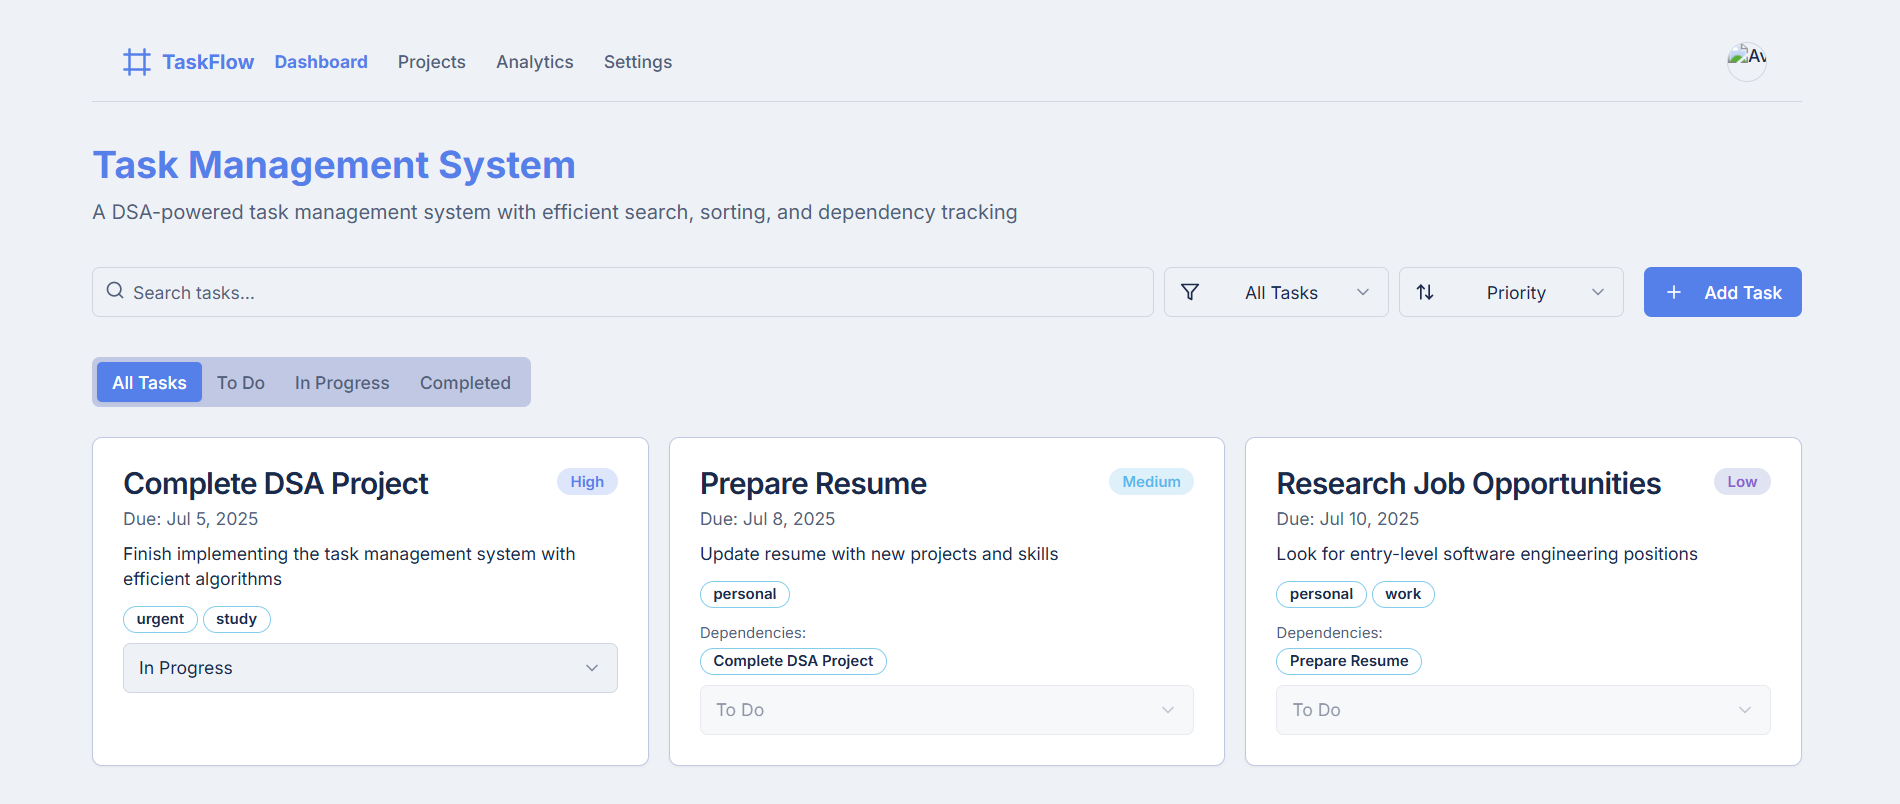Click the Complete DSA Project card title

[276, 484]
